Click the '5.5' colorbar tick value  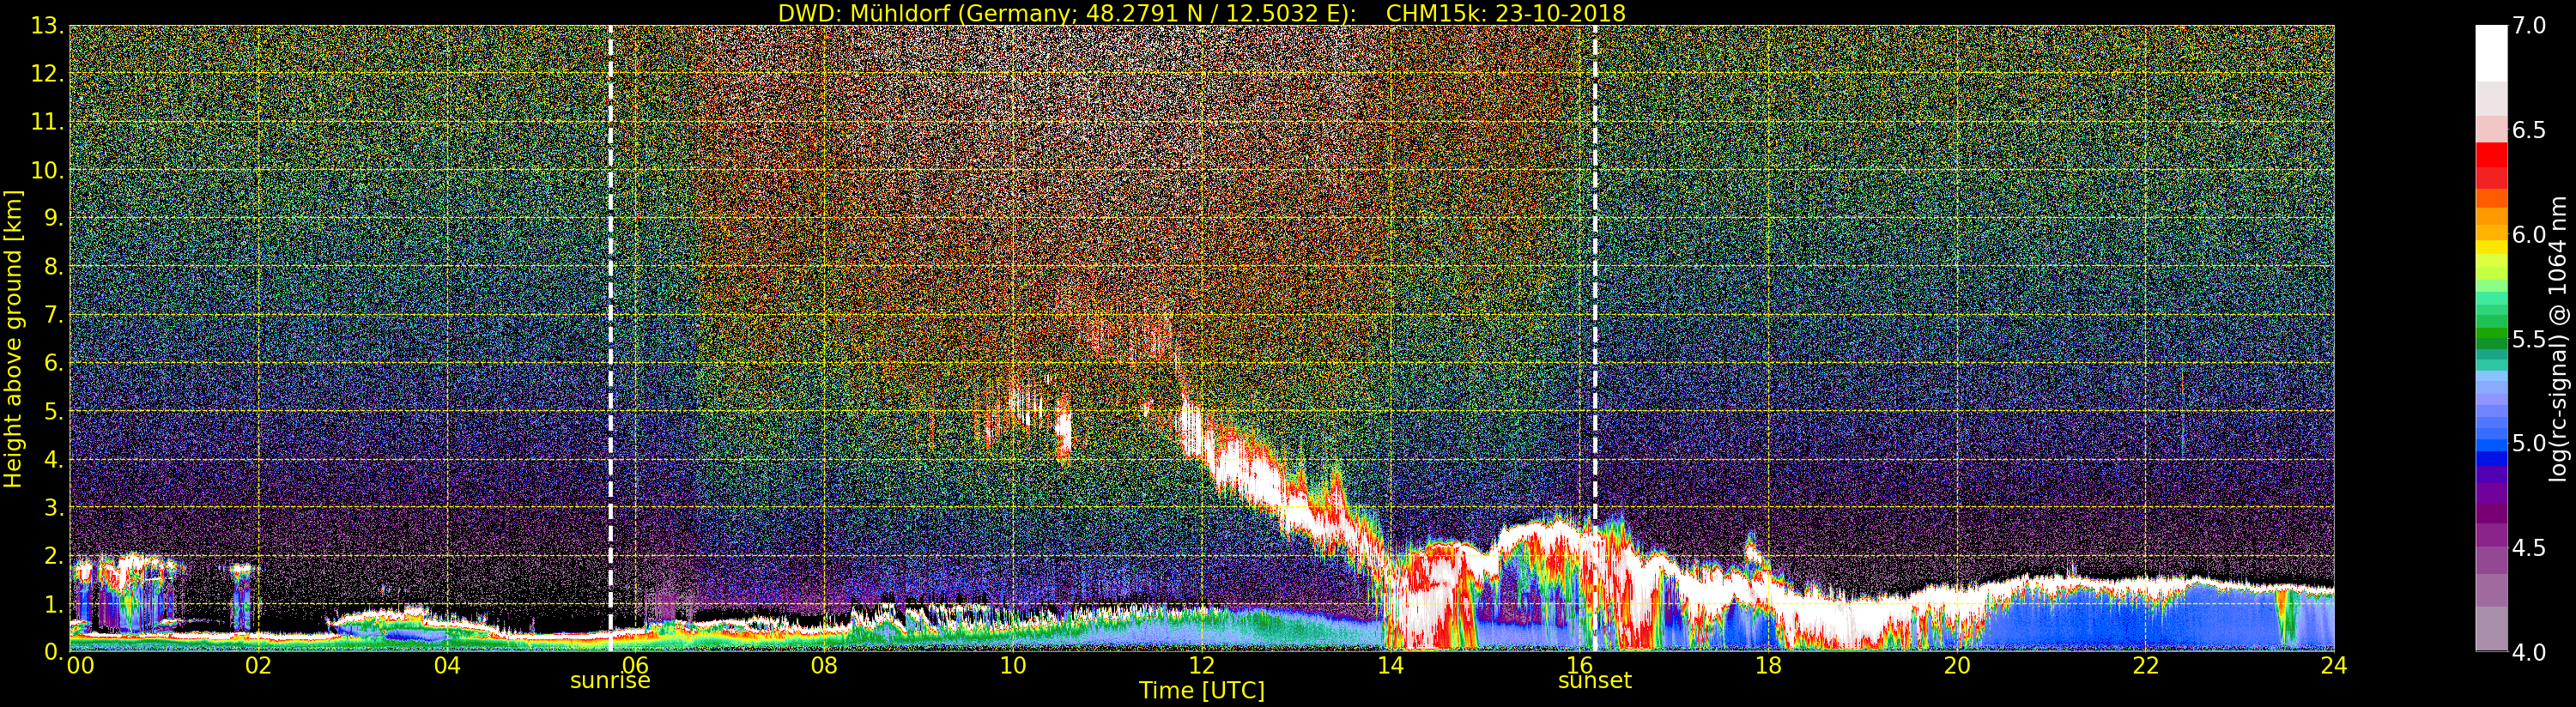[x=2529, y=339]
